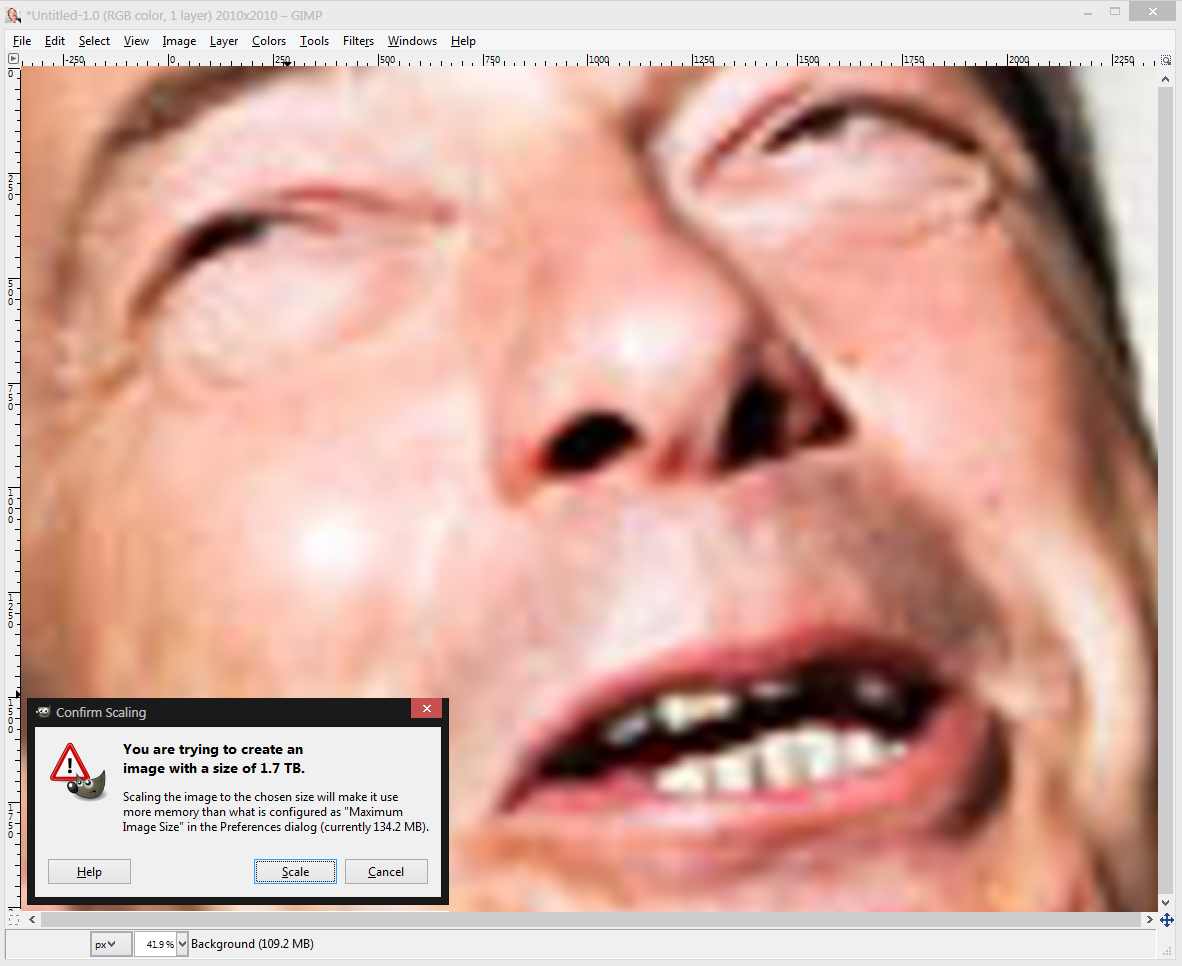
Task: Click the 41.9% zoom input field
Action: (156, 944)
